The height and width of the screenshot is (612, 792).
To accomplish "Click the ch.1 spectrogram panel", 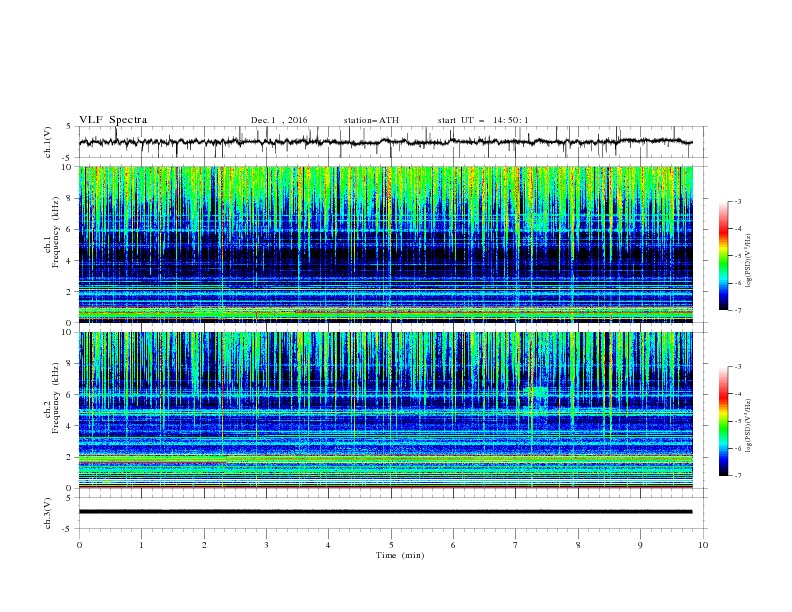I will [386, 244].
